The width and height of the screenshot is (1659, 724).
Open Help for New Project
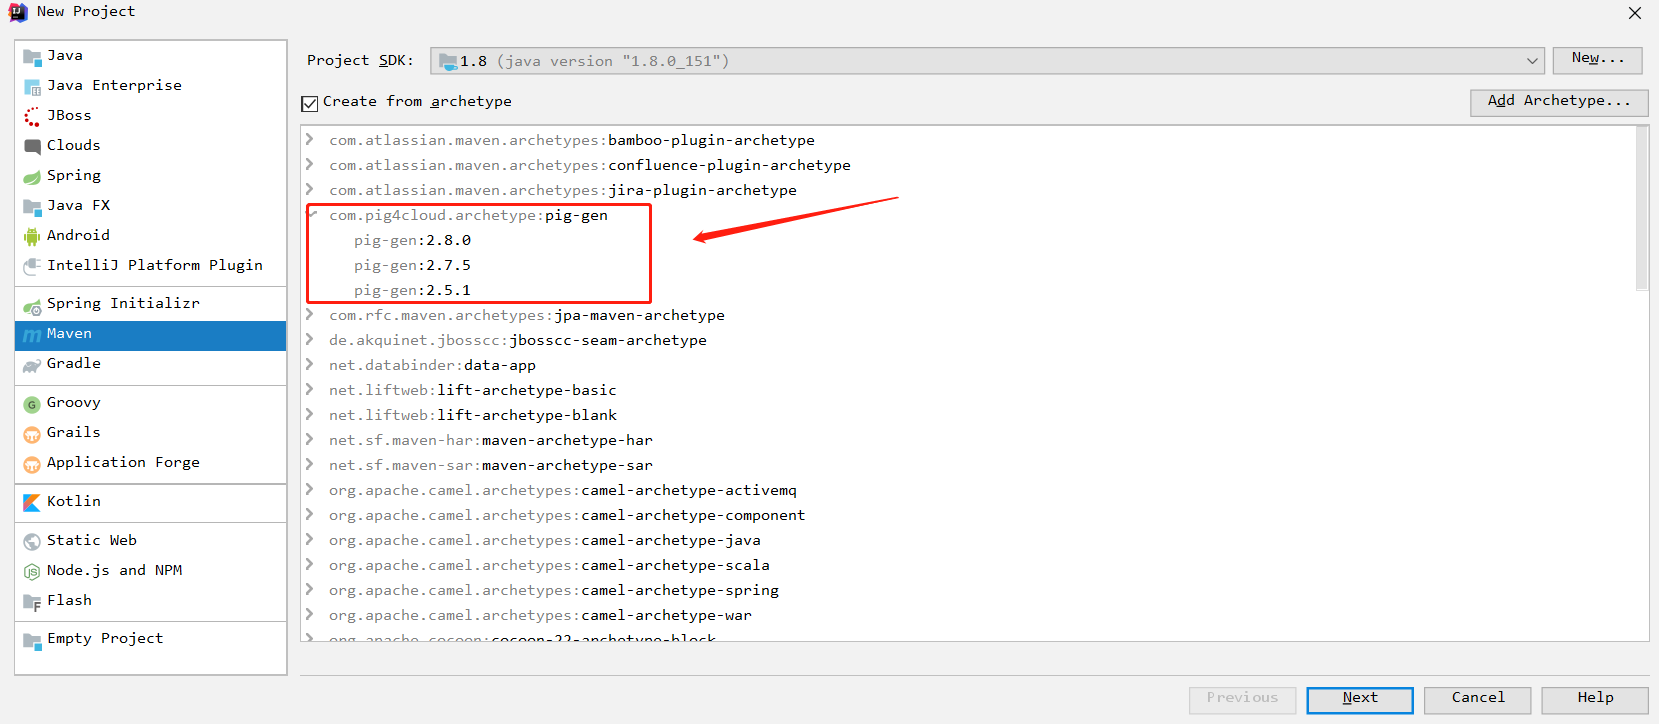pos(1595,699)
